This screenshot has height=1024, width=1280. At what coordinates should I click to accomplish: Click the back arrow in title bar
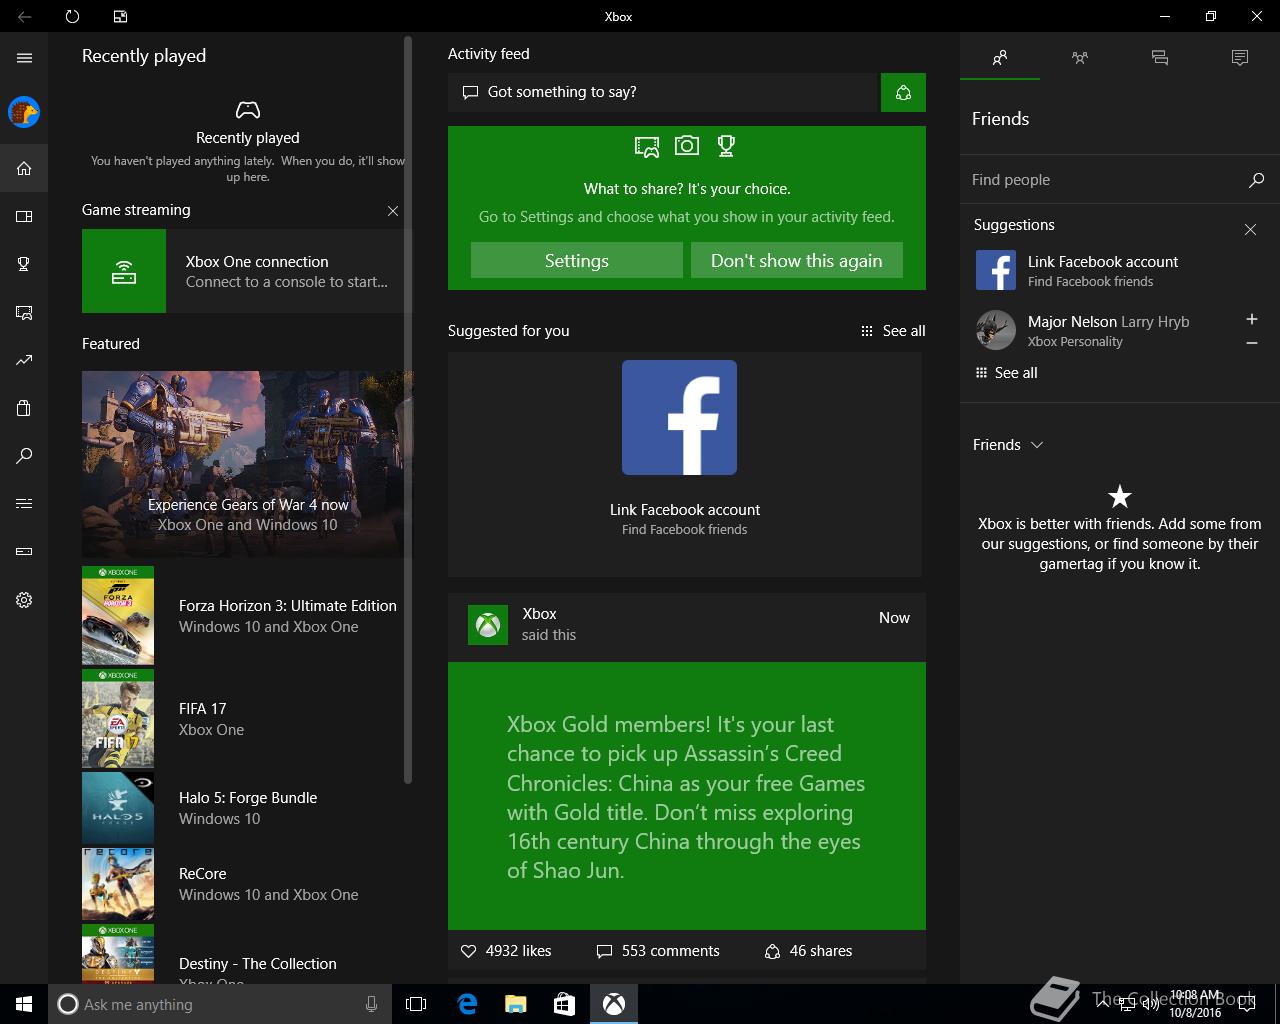tap(24, 16)
